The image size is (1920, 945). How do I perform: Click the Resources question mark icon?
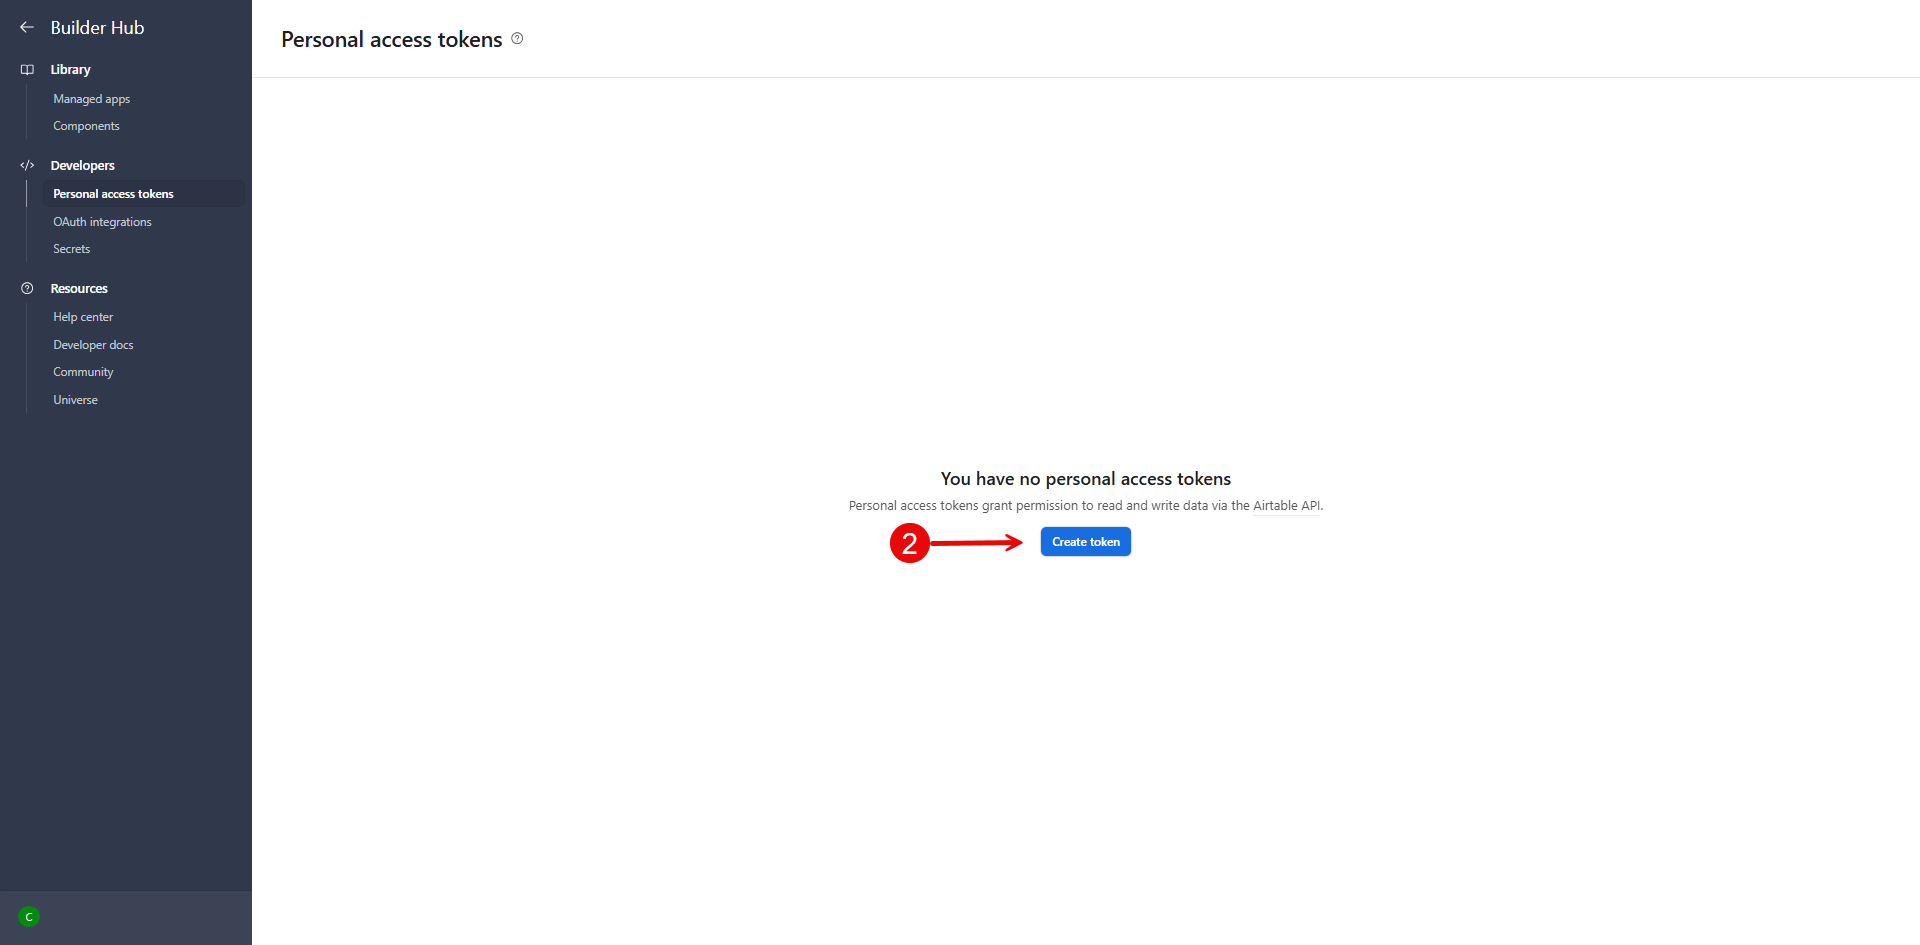tap(27, 289)
